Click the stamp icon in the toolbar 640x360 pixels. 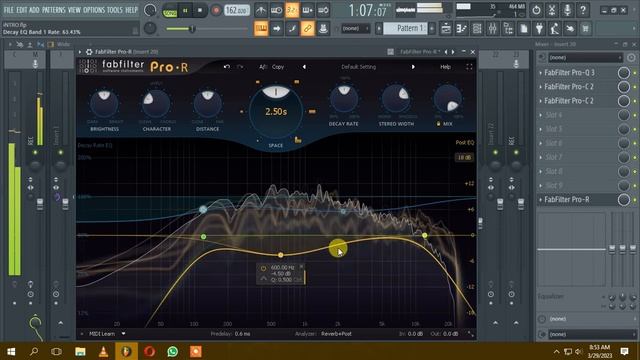point(323,29)
